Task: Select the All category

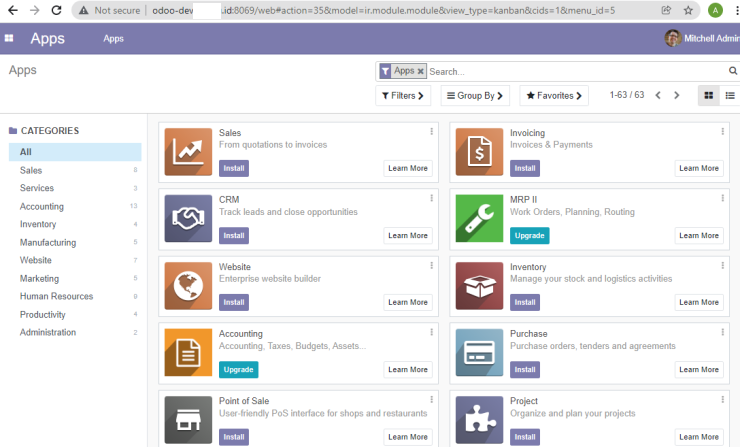Action: click(x=75, y=152)
